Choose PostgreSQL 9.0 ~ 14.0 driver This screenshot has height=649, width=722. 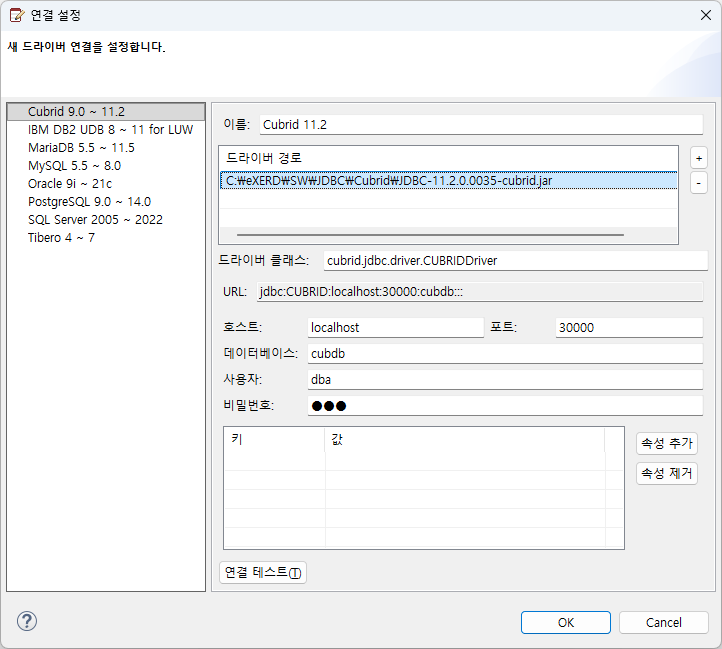coord(89,202)
